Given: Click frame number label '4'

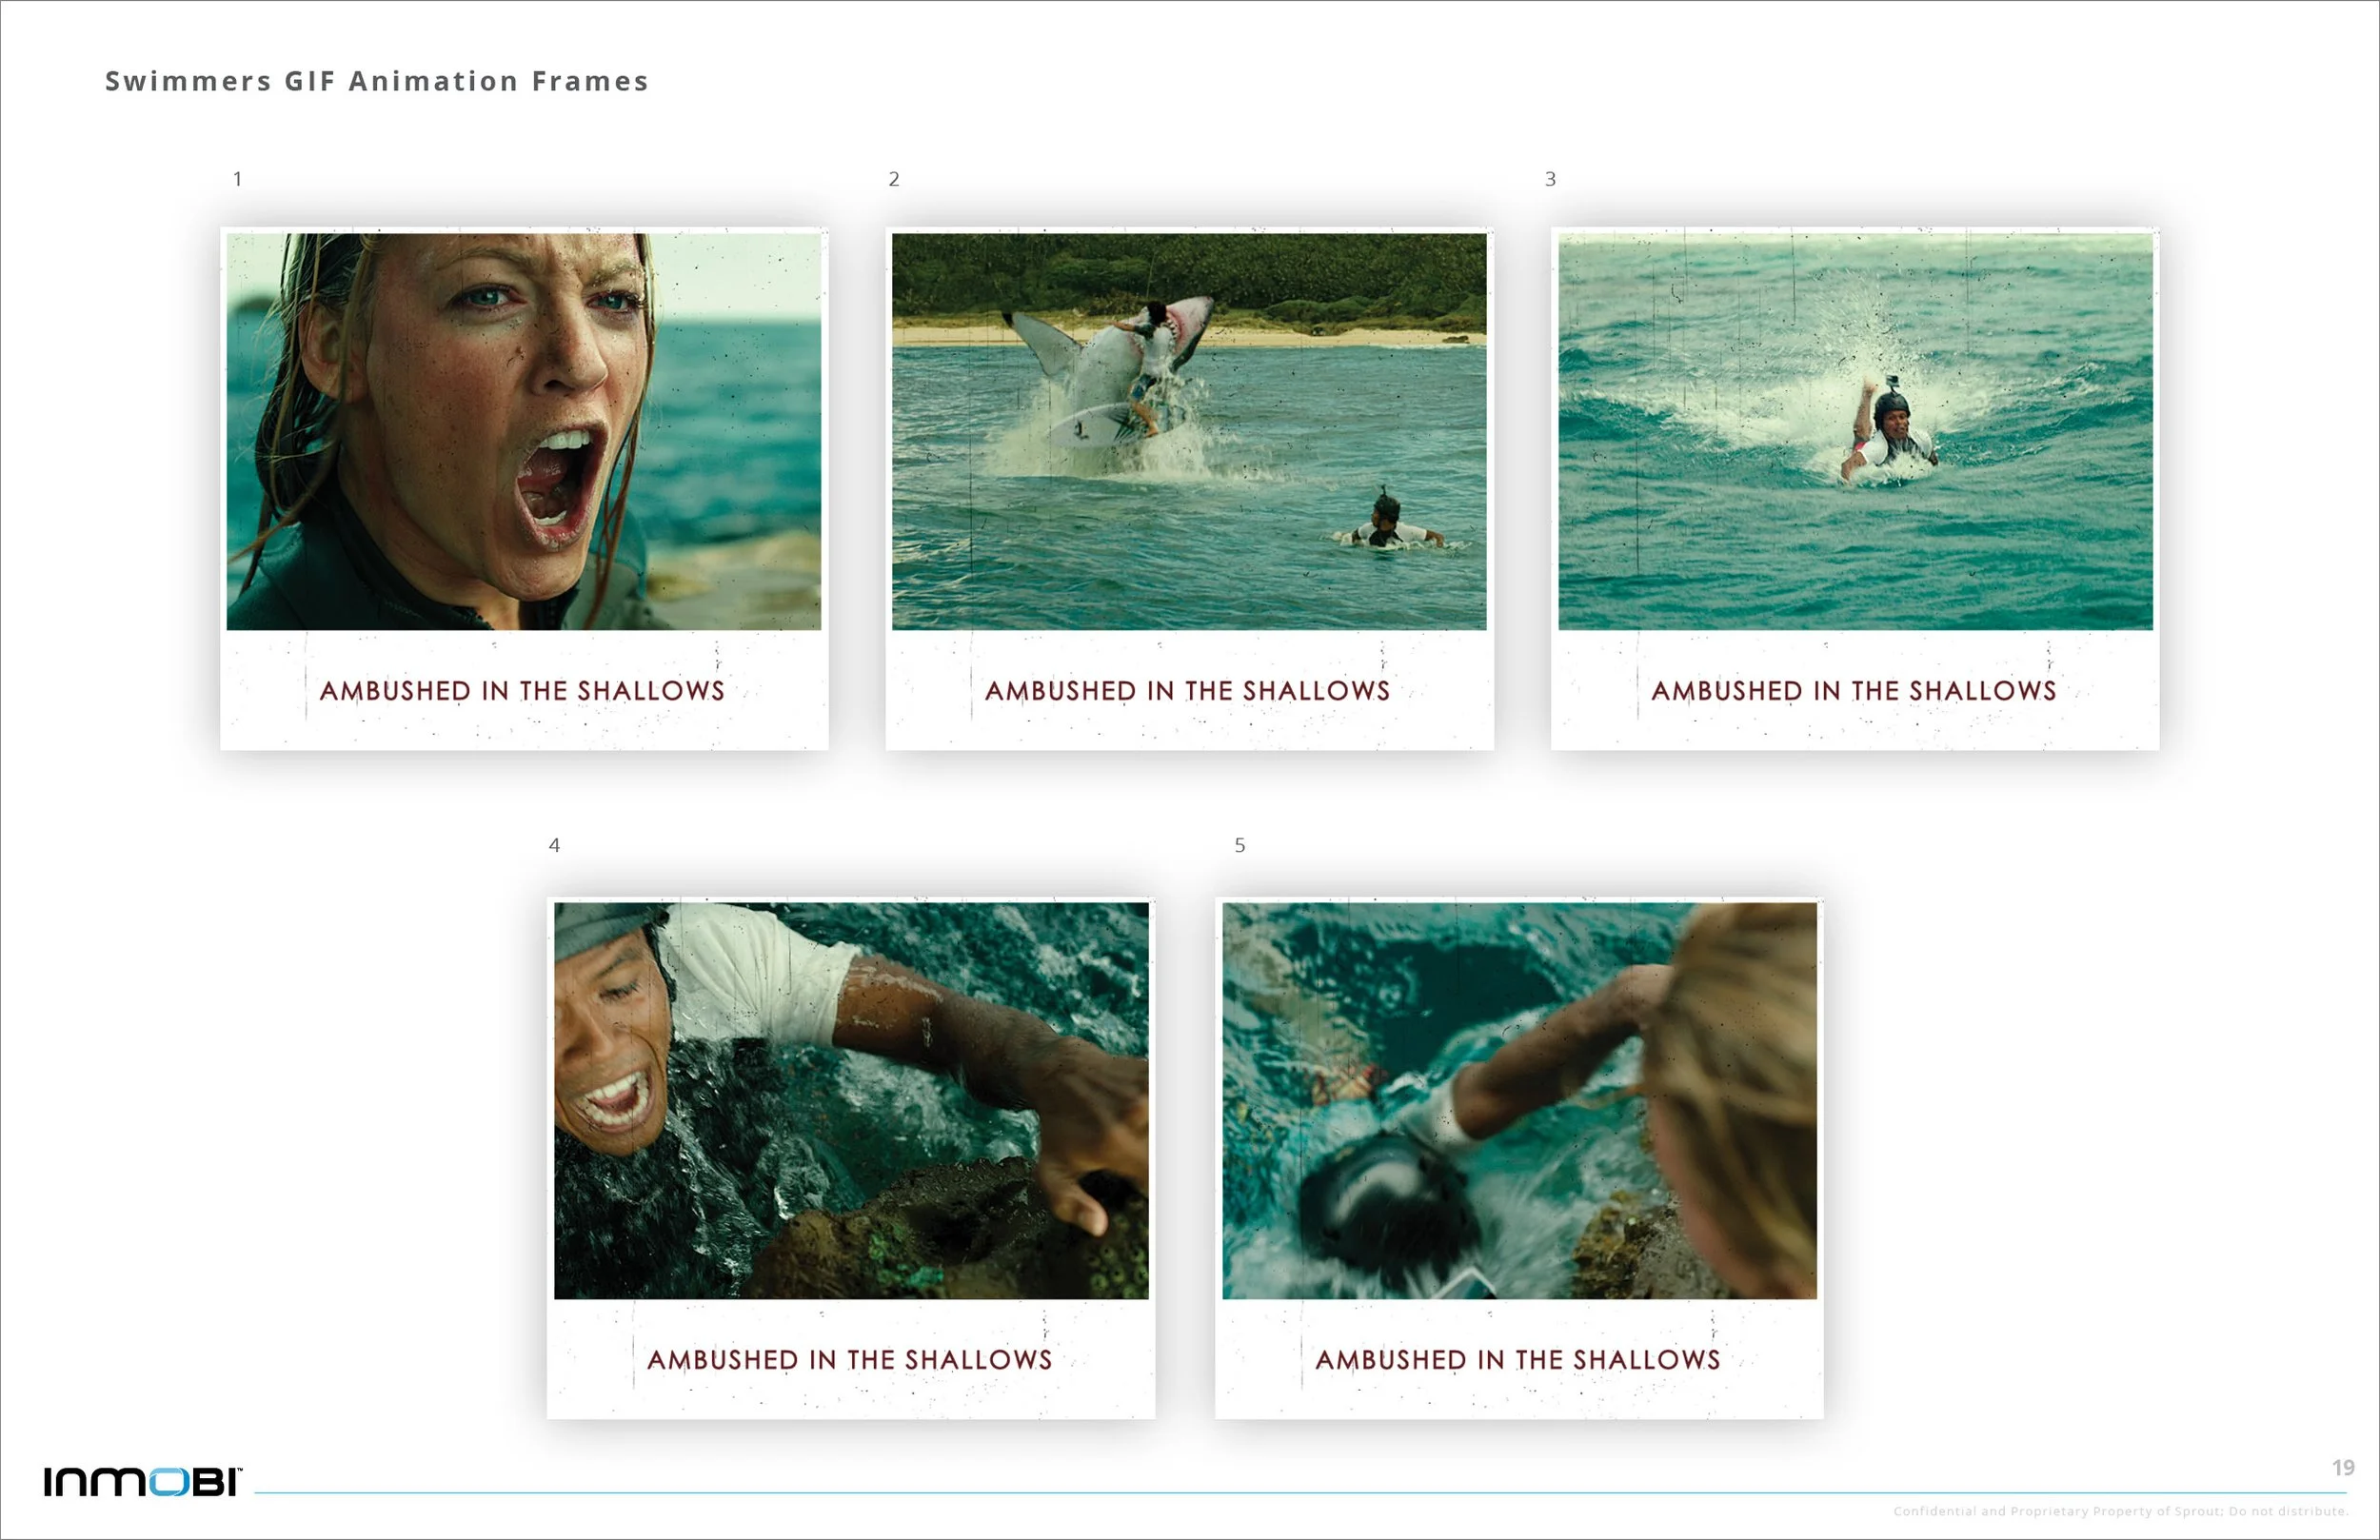Looking at the screenshot, I should pyautogui.click(x=554, y=845).
